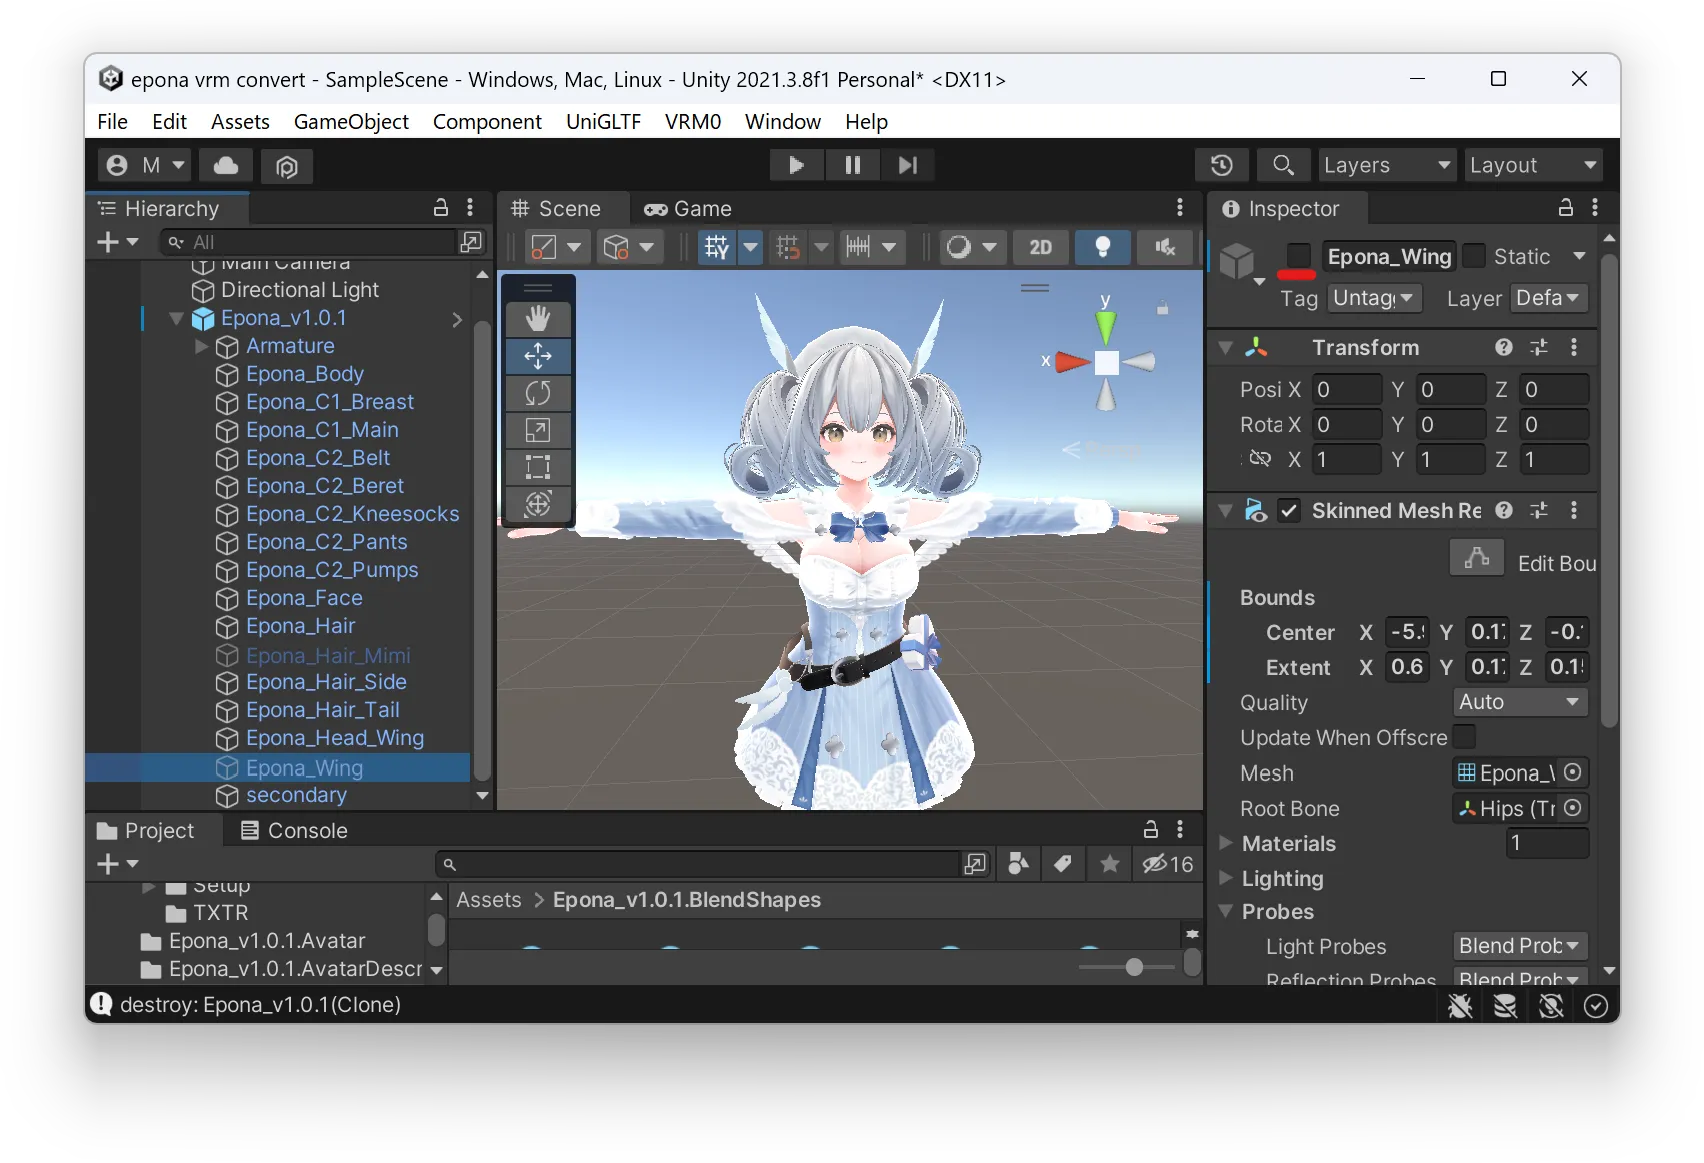The width and height of the screenshot is (1704, 1163).
Task: Open Transform component help reference
Action: tap(1504, 347)
